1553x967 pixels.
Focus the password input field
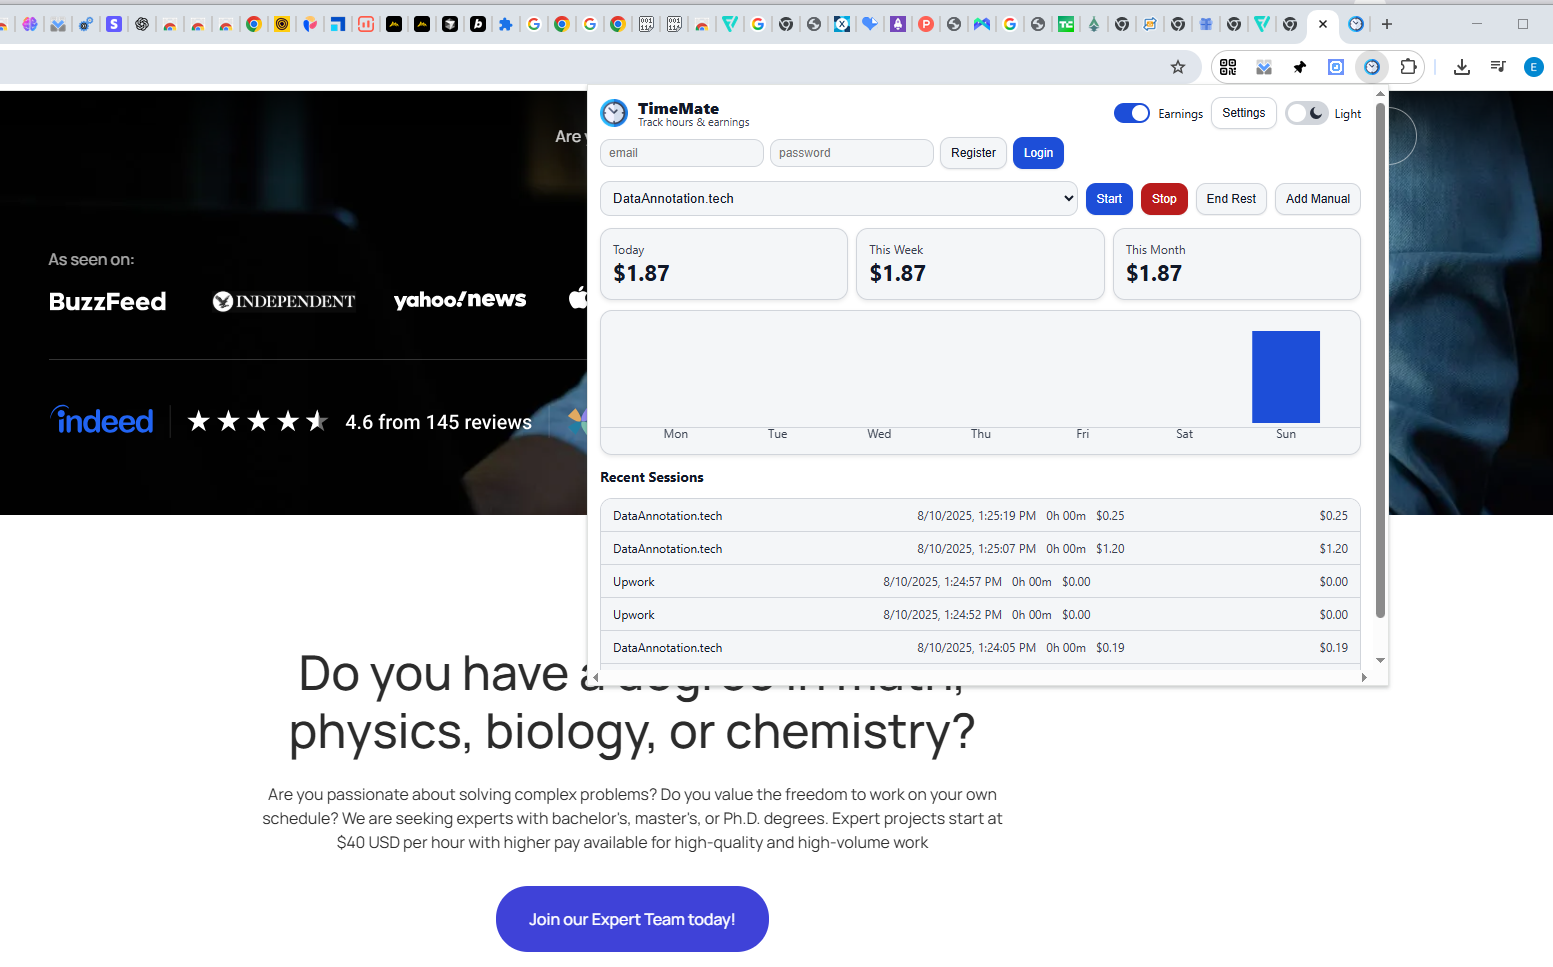[x=852, y=153]
